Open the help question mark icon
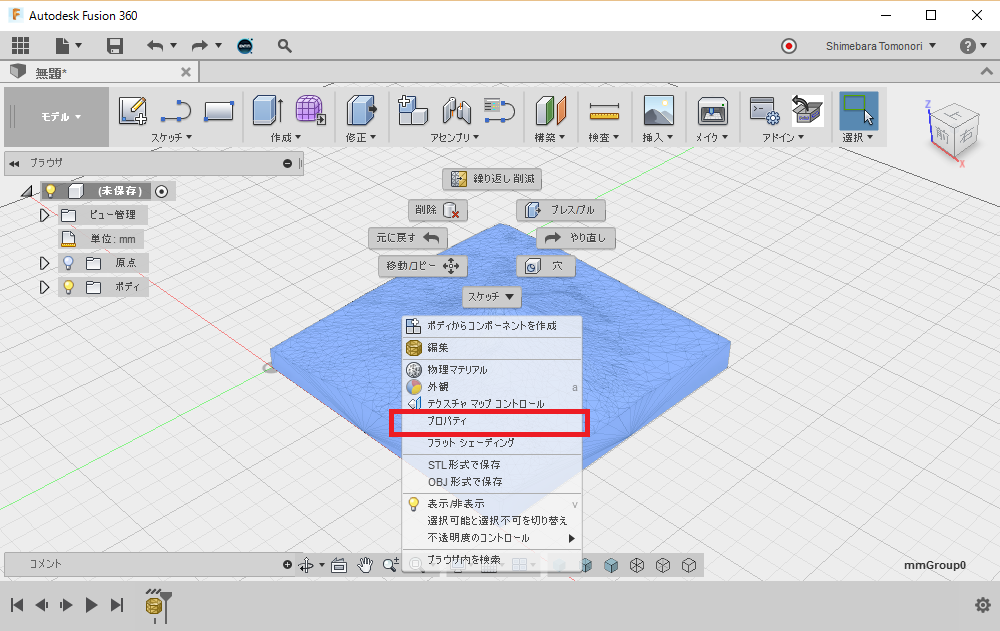This screenshot has height=631, width=1000. pyautogui.click(x=967, y=46)
